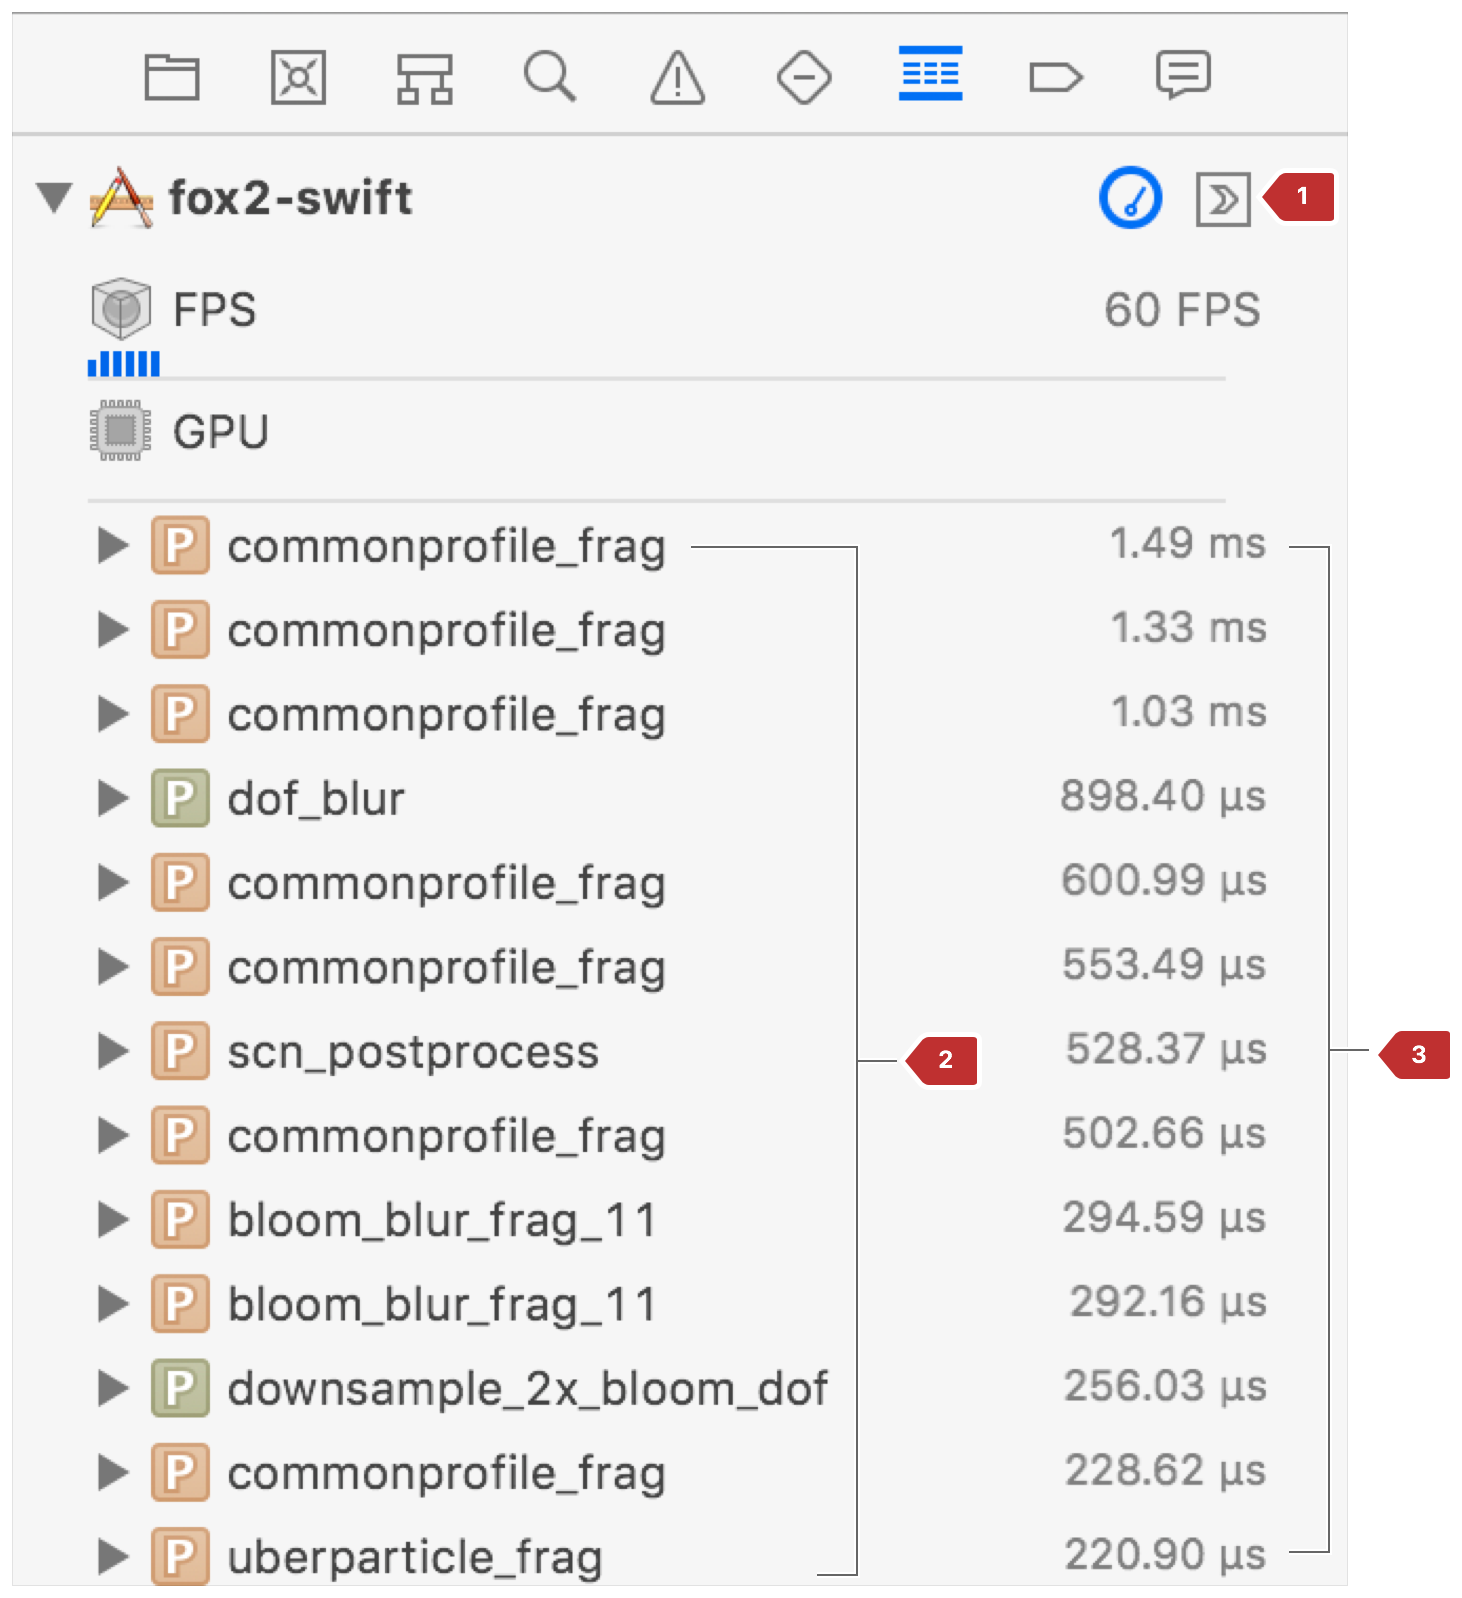Select the GPU gauge row label
The height and width of the screenshot is (1598, 1462).
point(221,431)
